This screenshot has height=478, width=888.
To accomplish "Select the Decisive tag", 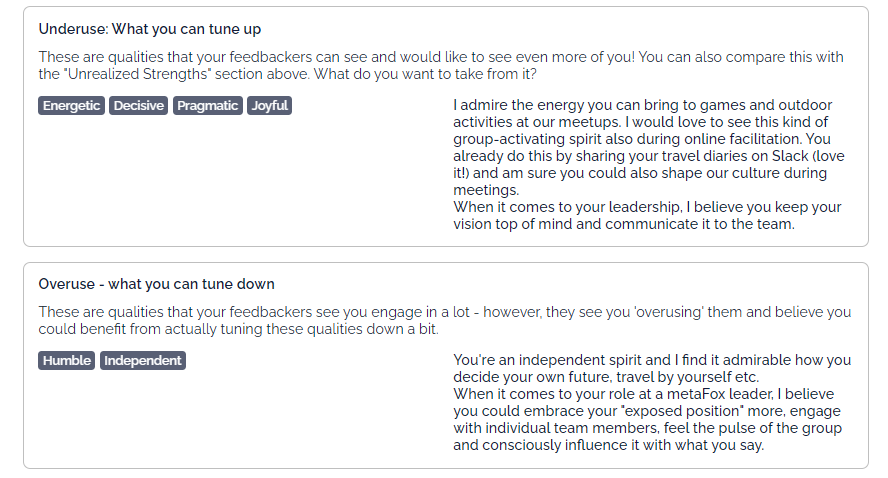I will (x=139, y=106).
